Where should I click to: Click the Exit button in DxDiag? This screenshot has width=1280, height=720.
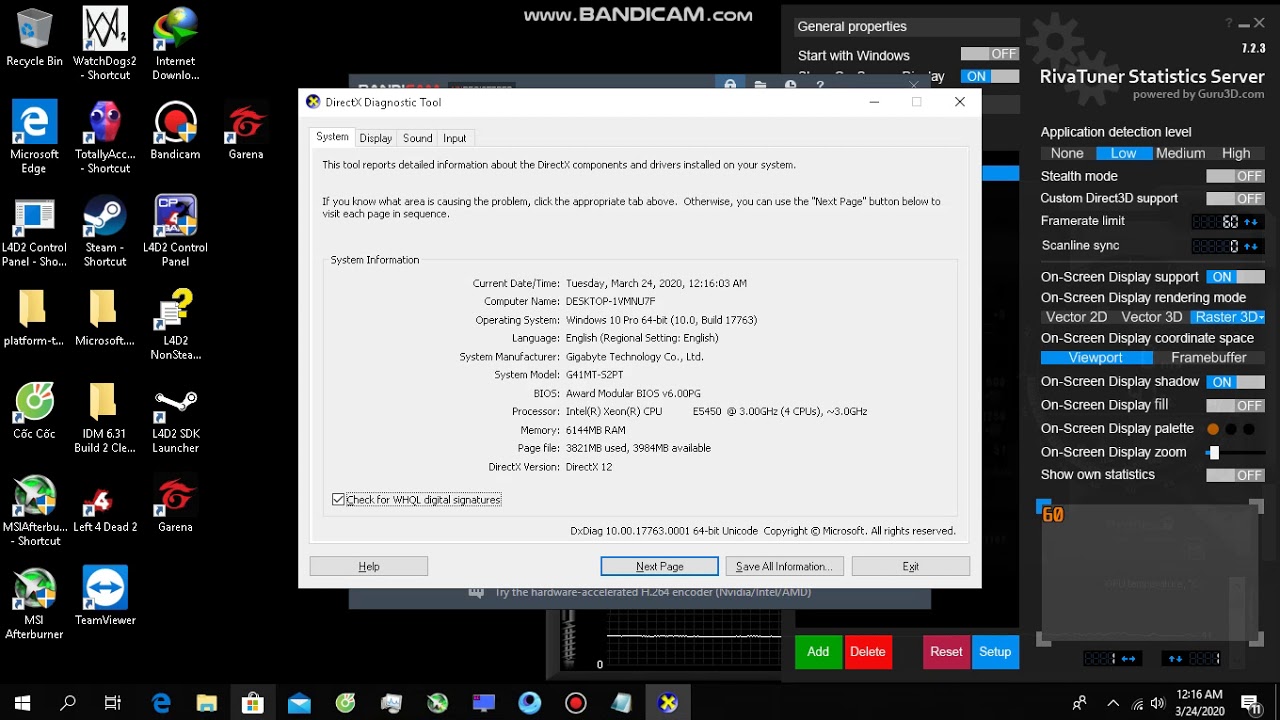point(910,566)
